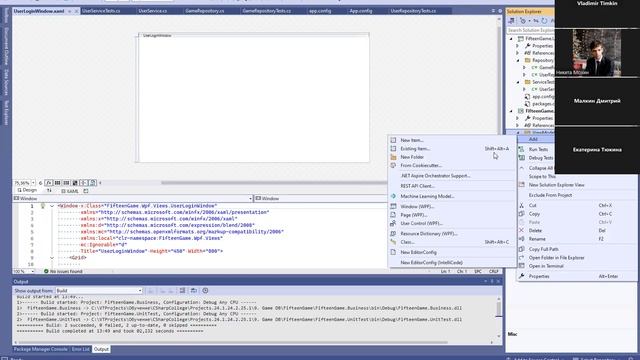Collapse the Repository folder node
The height and width of the screenshot is (360, 640).
[518, 60]
